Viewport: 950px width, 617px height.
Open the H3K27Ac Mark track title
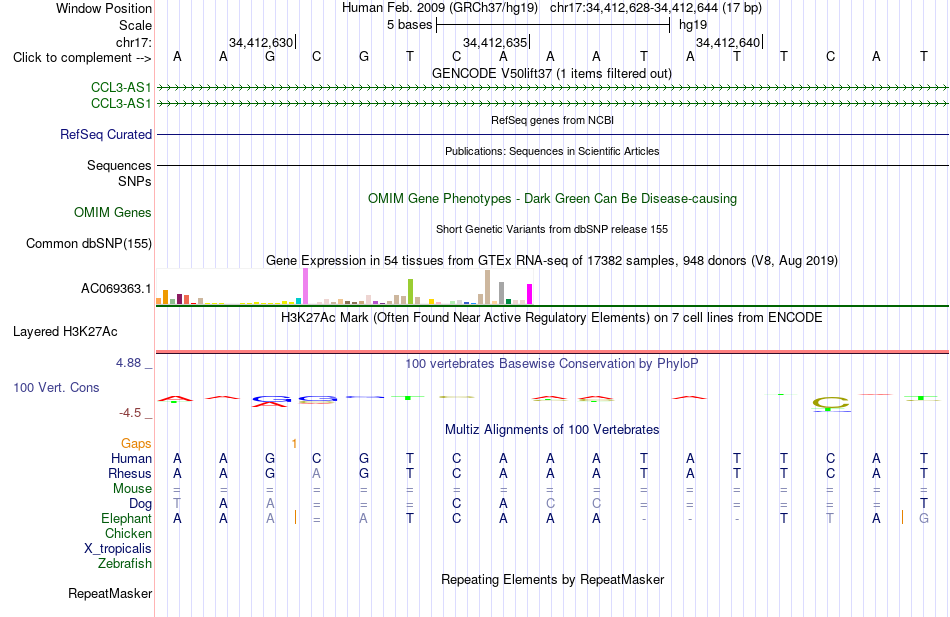[x=551, y=318]
